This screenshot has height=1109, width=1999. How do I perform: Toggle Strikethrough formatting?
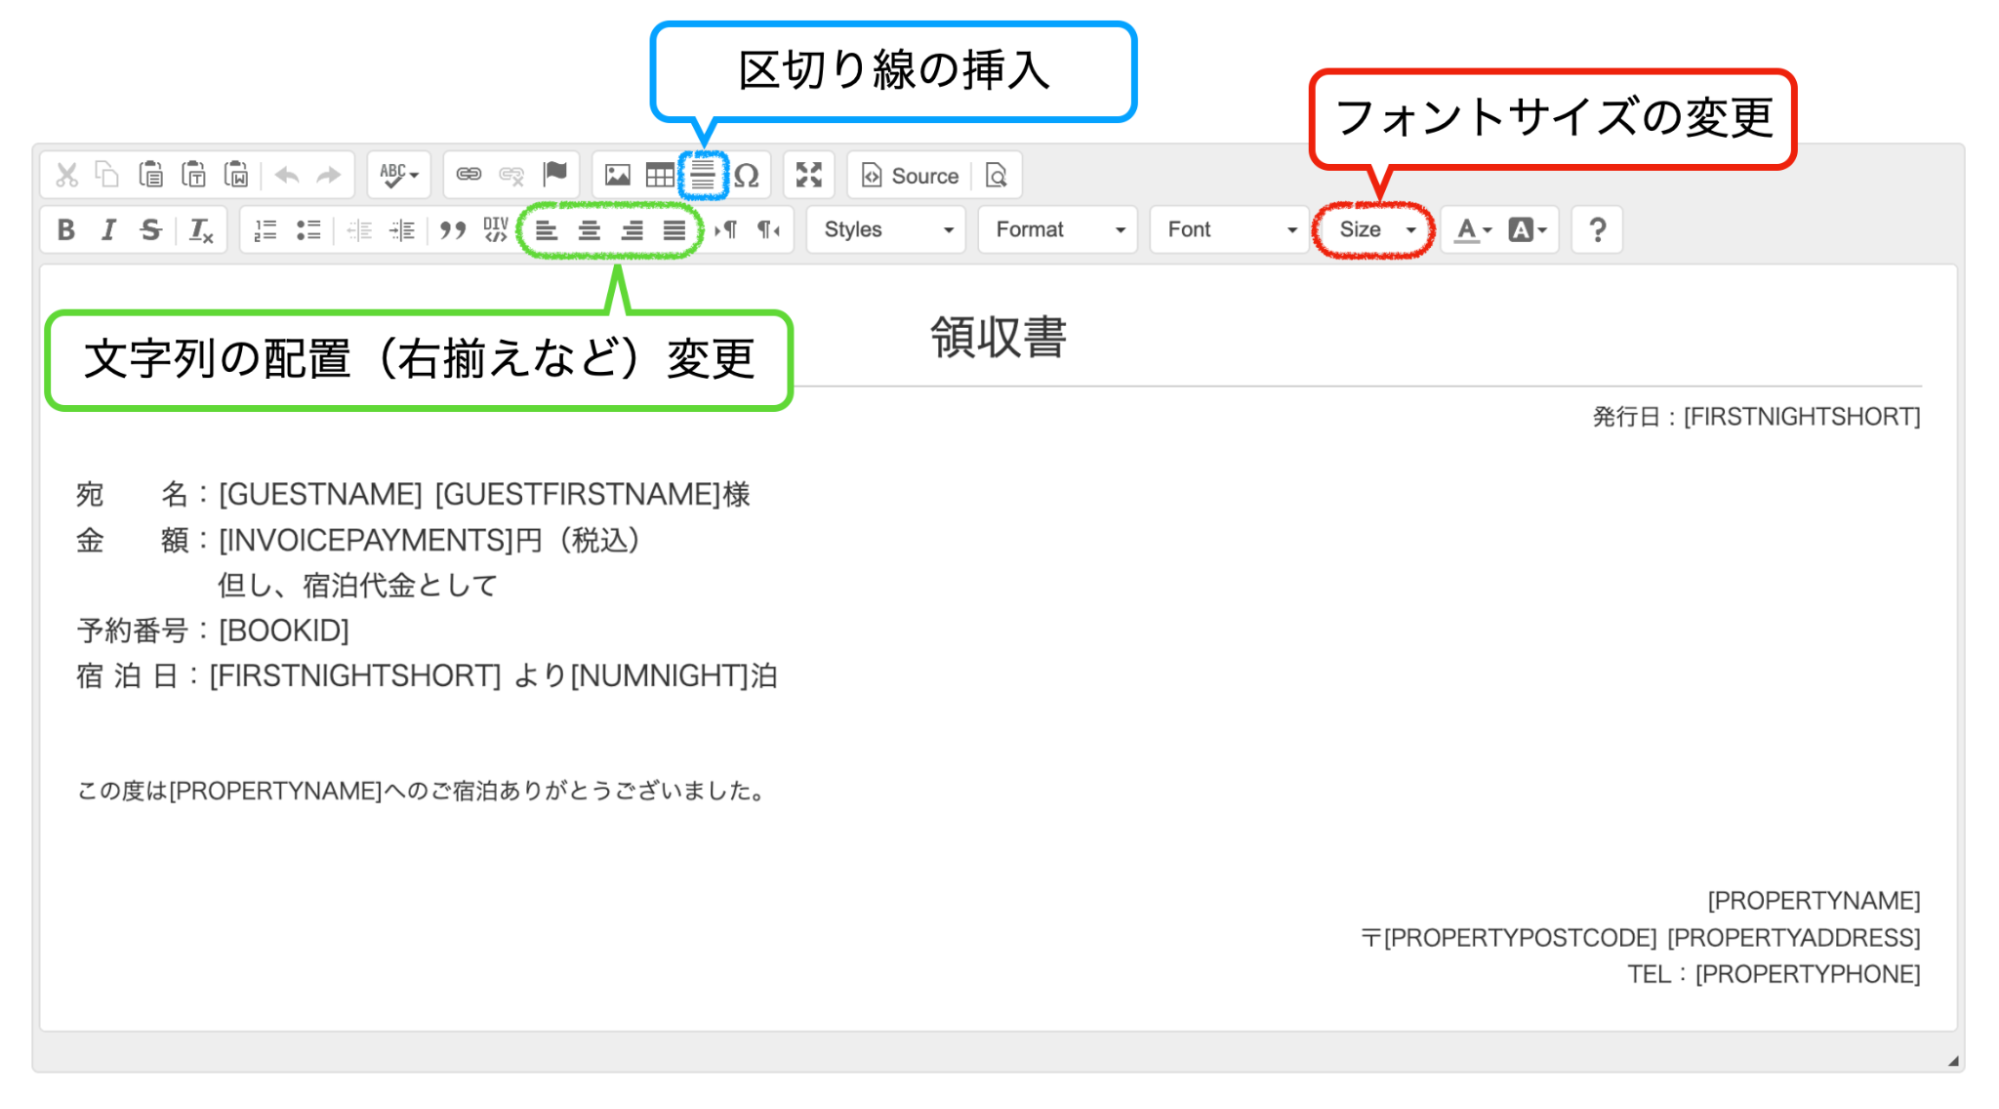coord(151,230)
